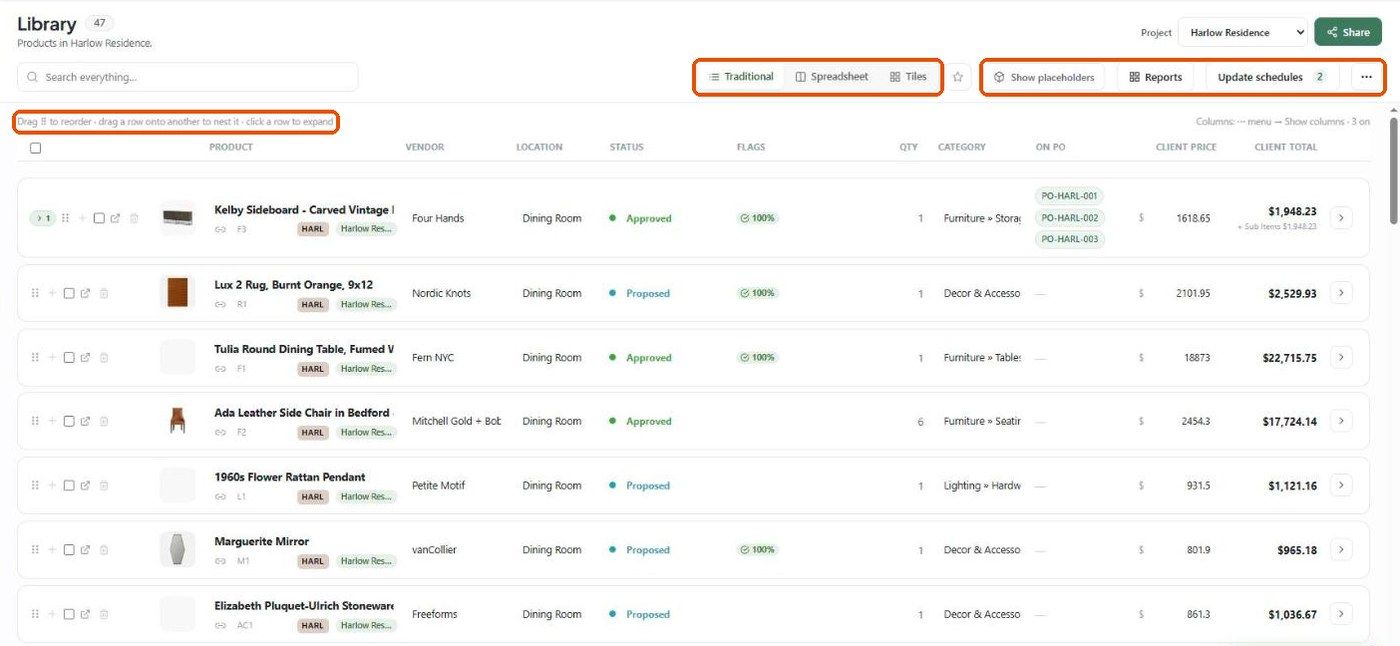This screenshot has width=1400, height=646.
Task: Open purchase order PO-HARL-003
Action: click(1069, 239)
